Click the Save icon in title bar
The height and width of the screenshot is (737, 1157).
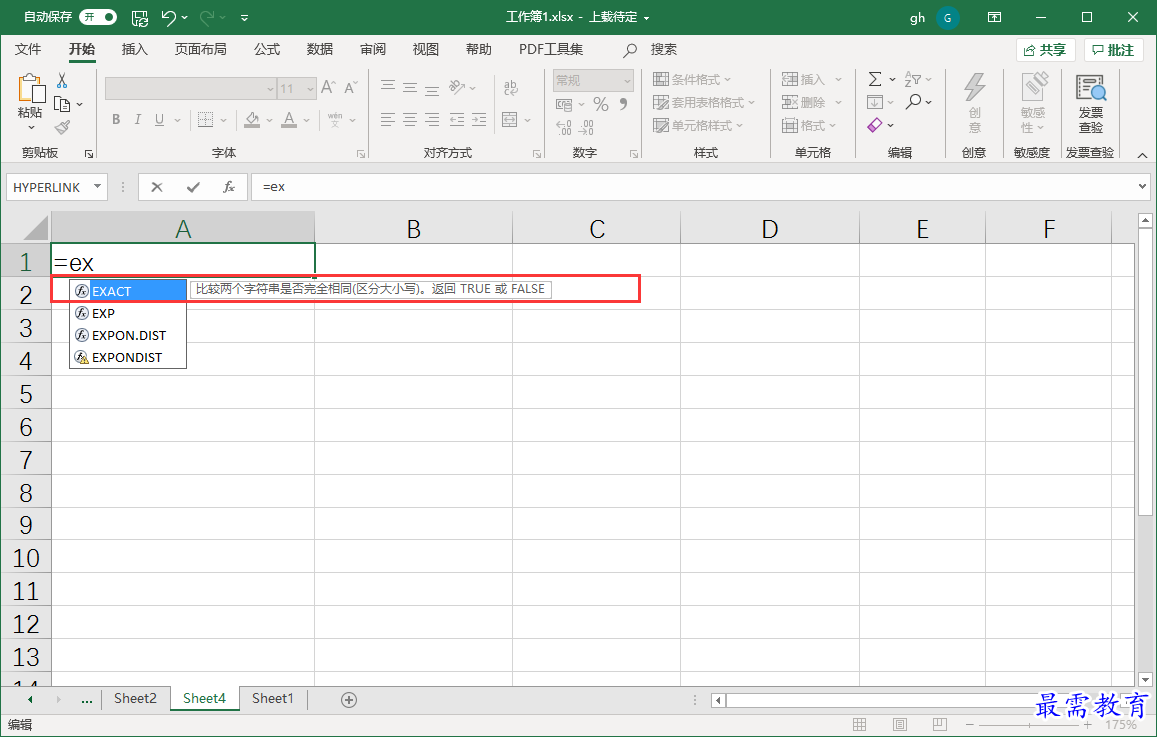click(139, 18)
